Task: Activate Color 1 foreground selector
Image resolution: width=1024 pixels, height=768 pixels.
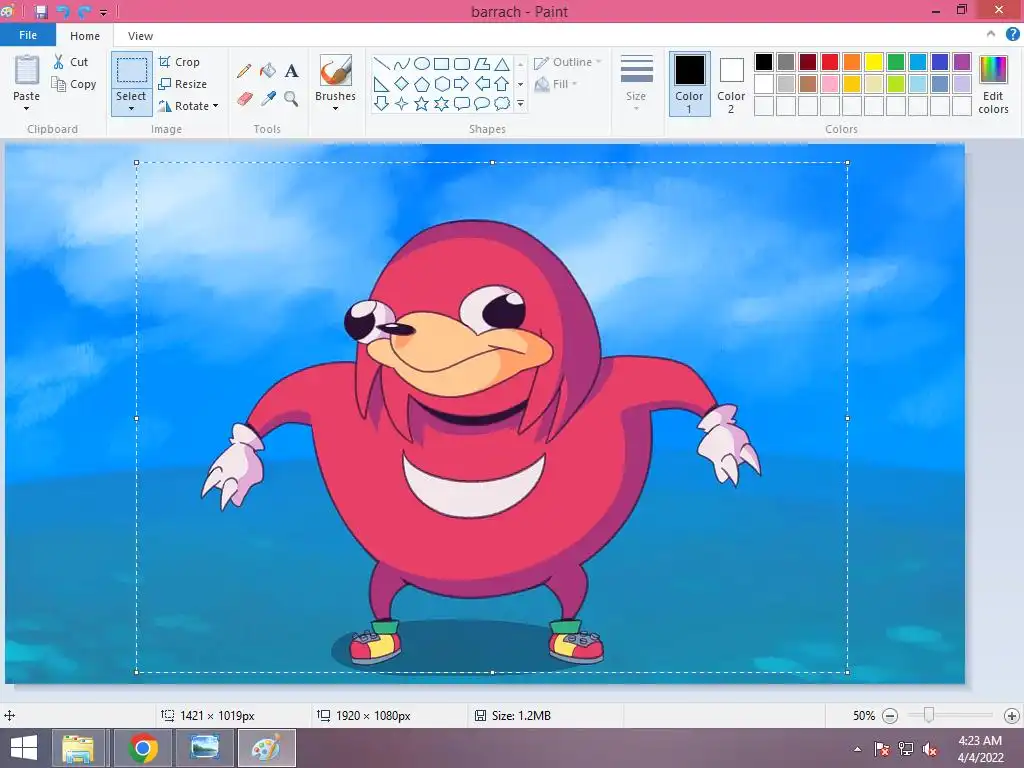Action: [x=690, y=84]
